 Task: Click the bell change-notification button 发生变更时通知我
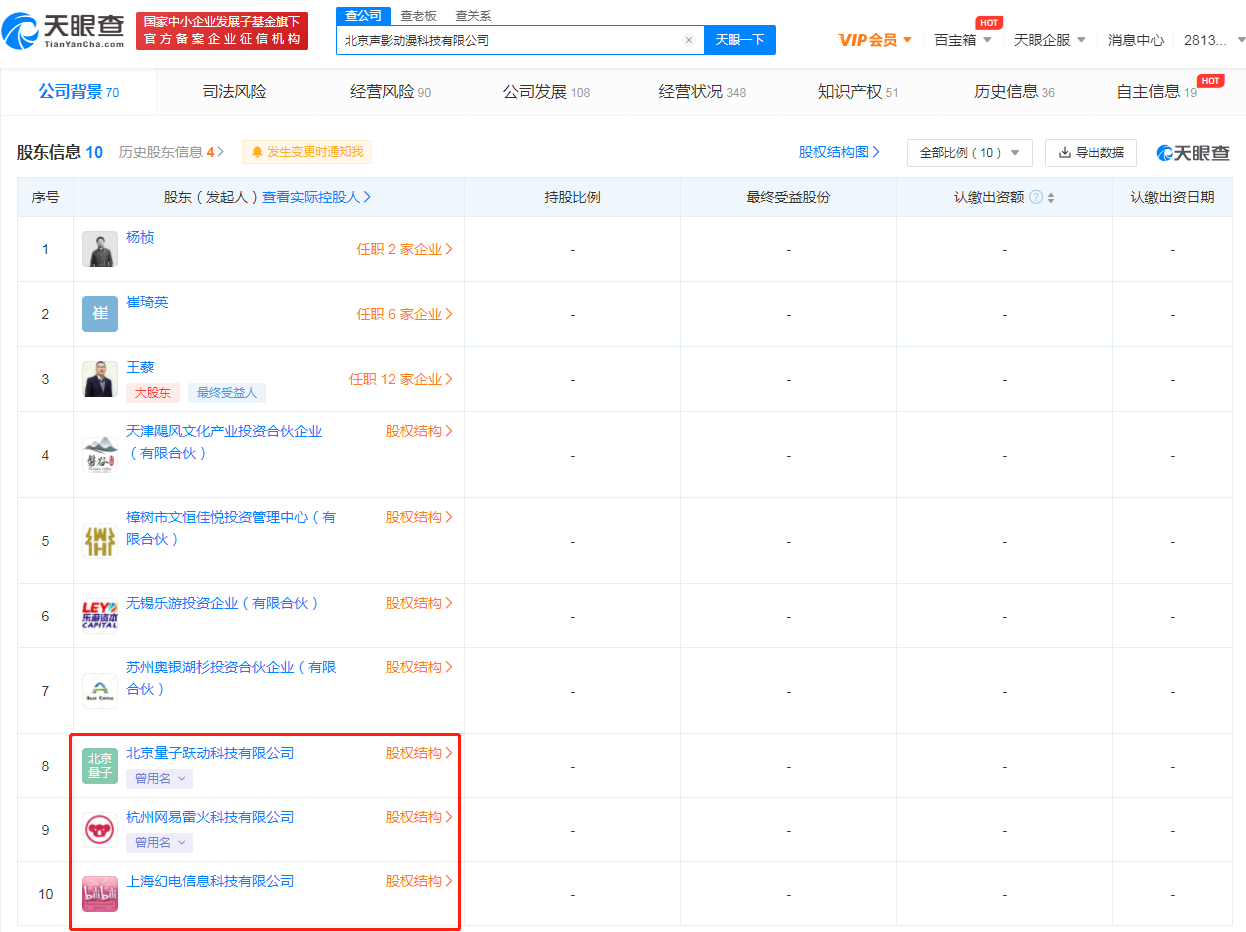click(307, 152)
